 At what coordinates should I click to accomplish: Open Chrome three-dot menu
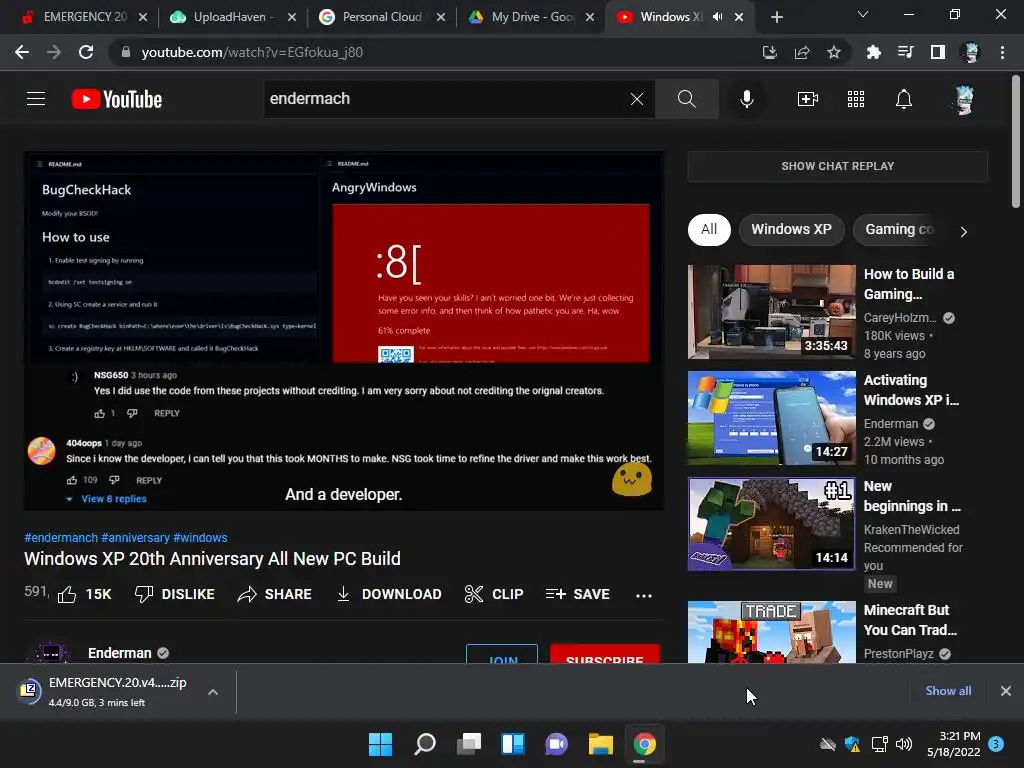pos(1002,52)
